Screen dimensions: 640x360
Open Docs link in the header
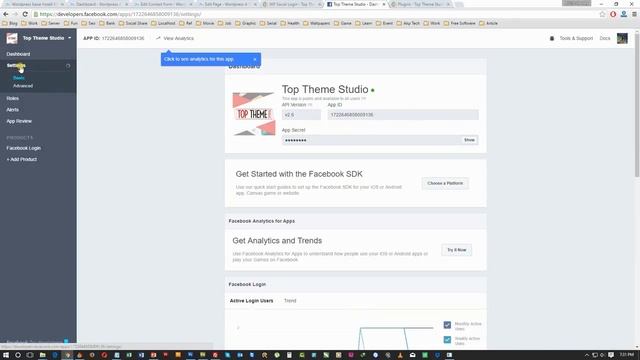pyautogui.click(x=605, y=38)
